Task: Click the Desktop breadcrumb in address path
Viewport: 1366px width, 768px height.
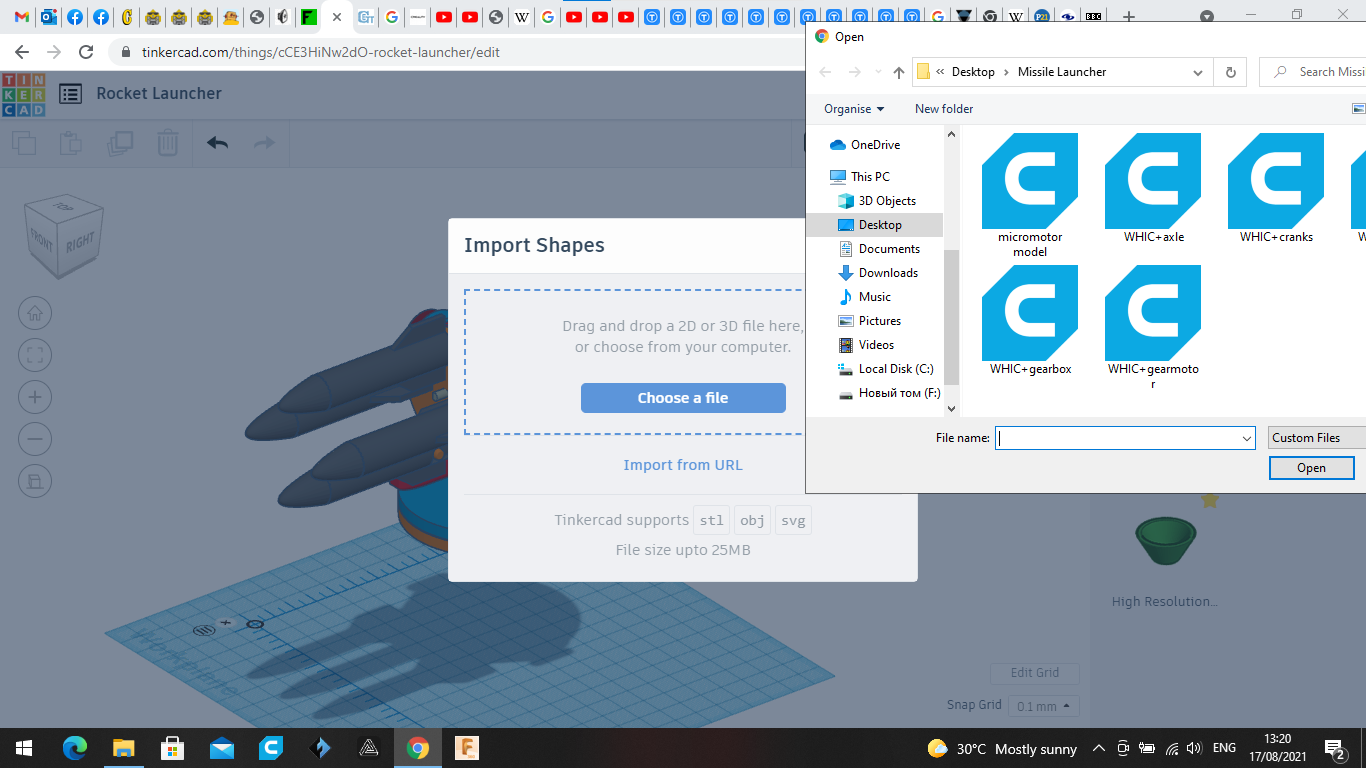Action: click(973, 72)
